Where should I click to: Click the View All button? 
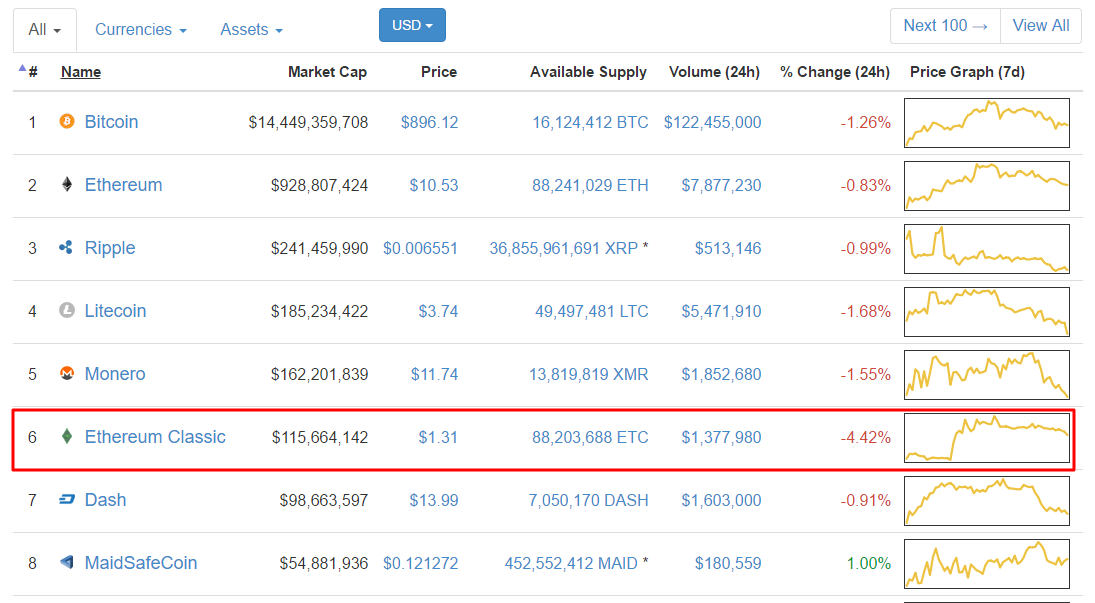(1040, 26)
